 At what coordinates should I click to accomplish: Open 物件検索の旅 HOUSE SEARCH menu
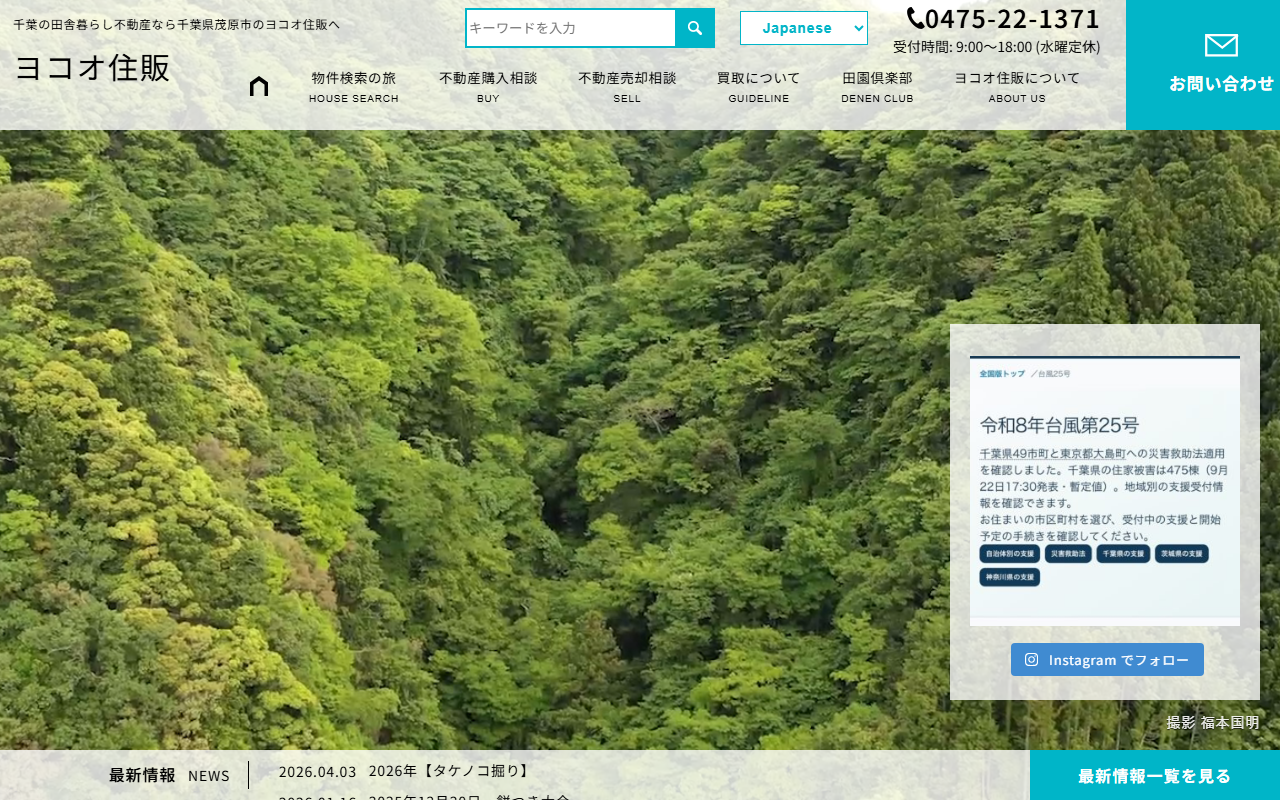[354, 87]
